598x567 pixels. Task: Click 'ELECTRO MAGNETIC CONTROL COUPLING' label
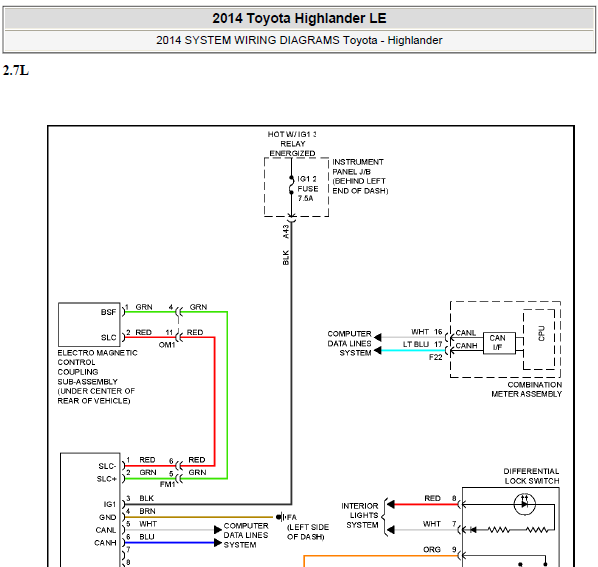(97, 376)
